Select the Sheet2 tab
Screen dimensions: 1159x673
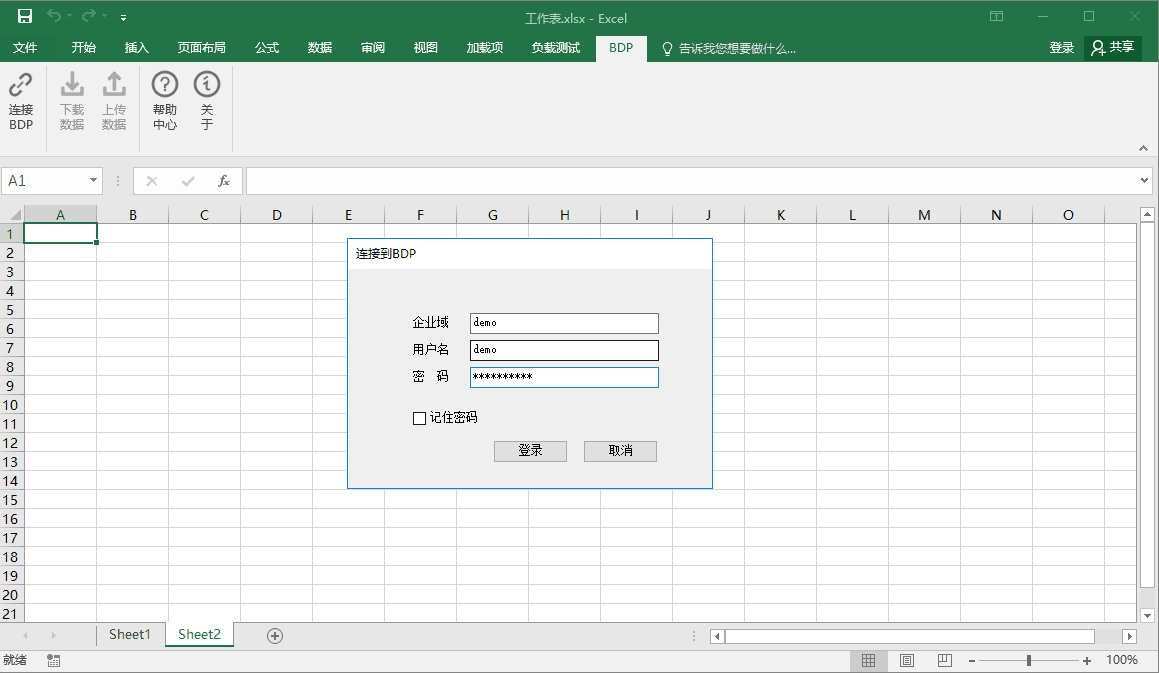point(199,635)
